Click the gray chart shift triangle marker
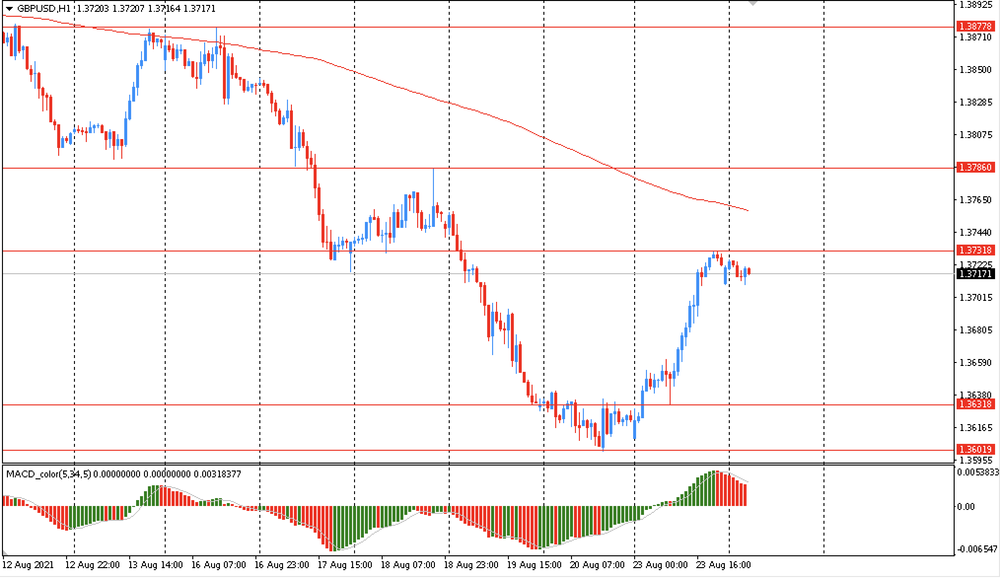The width and height of the screenshot is (1000, 578). (753, 3)
